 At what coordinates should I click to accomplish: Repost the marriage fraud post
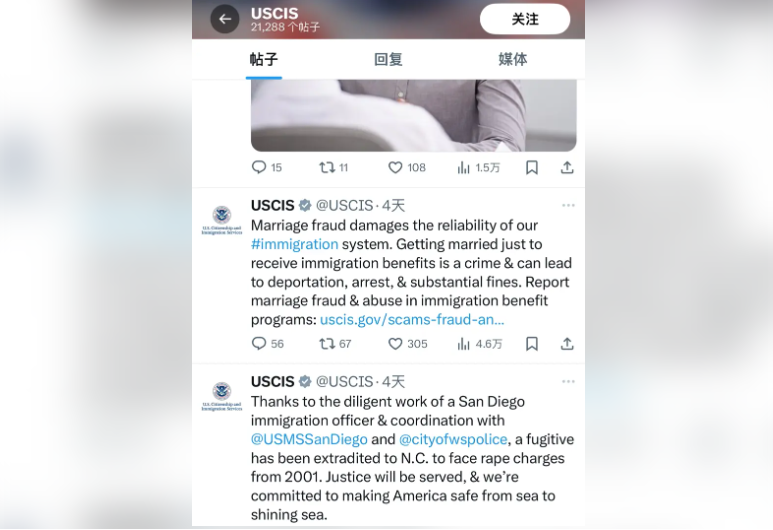tap(335, 344)
